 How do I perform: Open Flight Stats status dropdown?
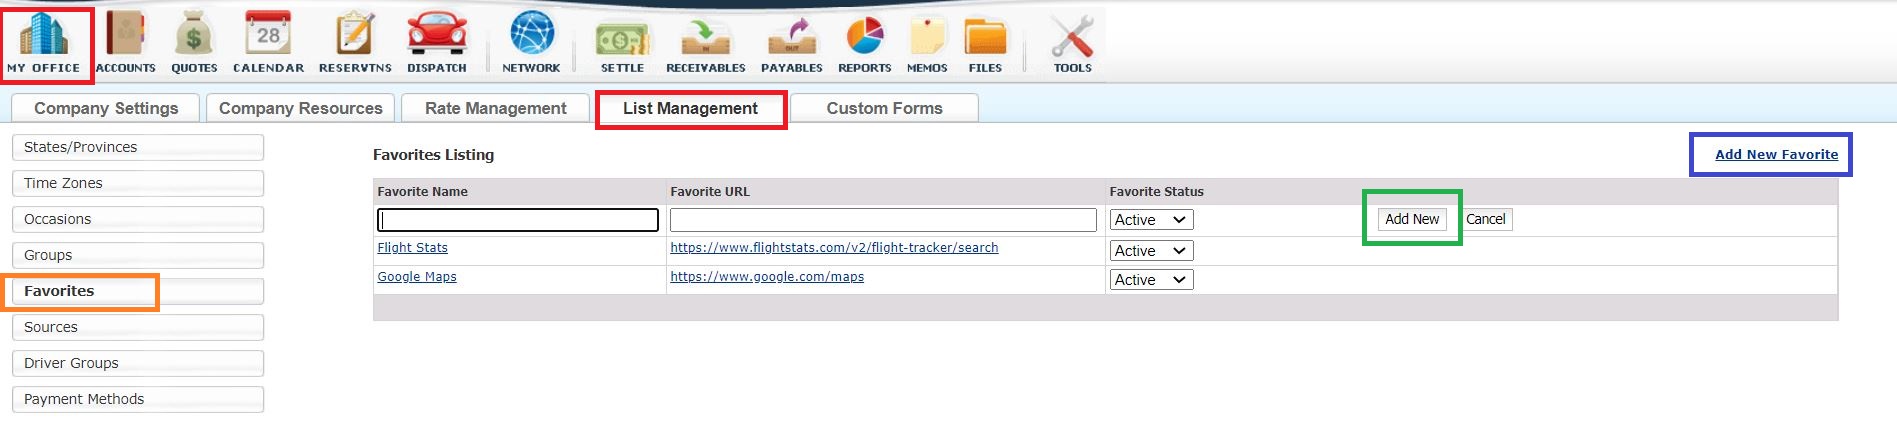coord(1151,251)
